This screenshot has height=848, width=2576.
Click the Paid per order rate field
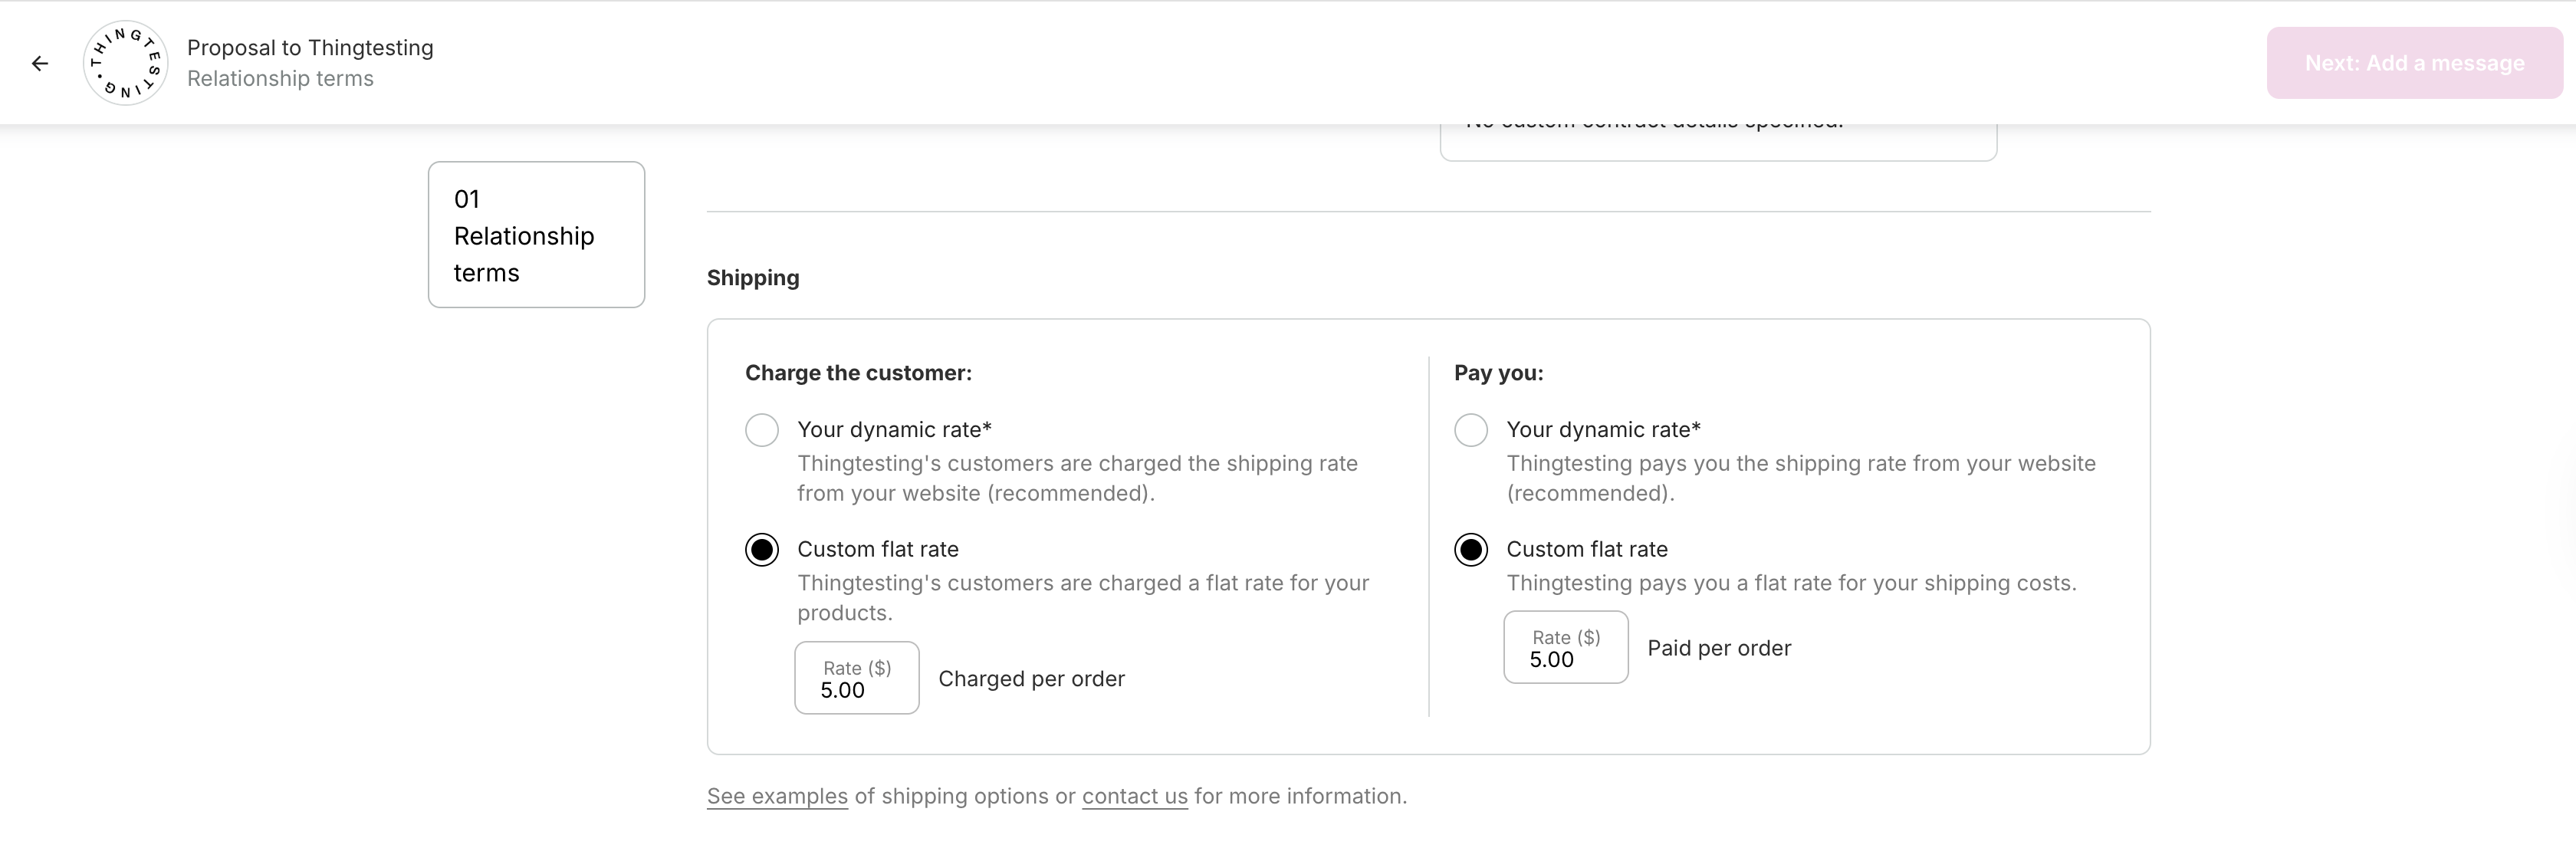coord(1566,648)
